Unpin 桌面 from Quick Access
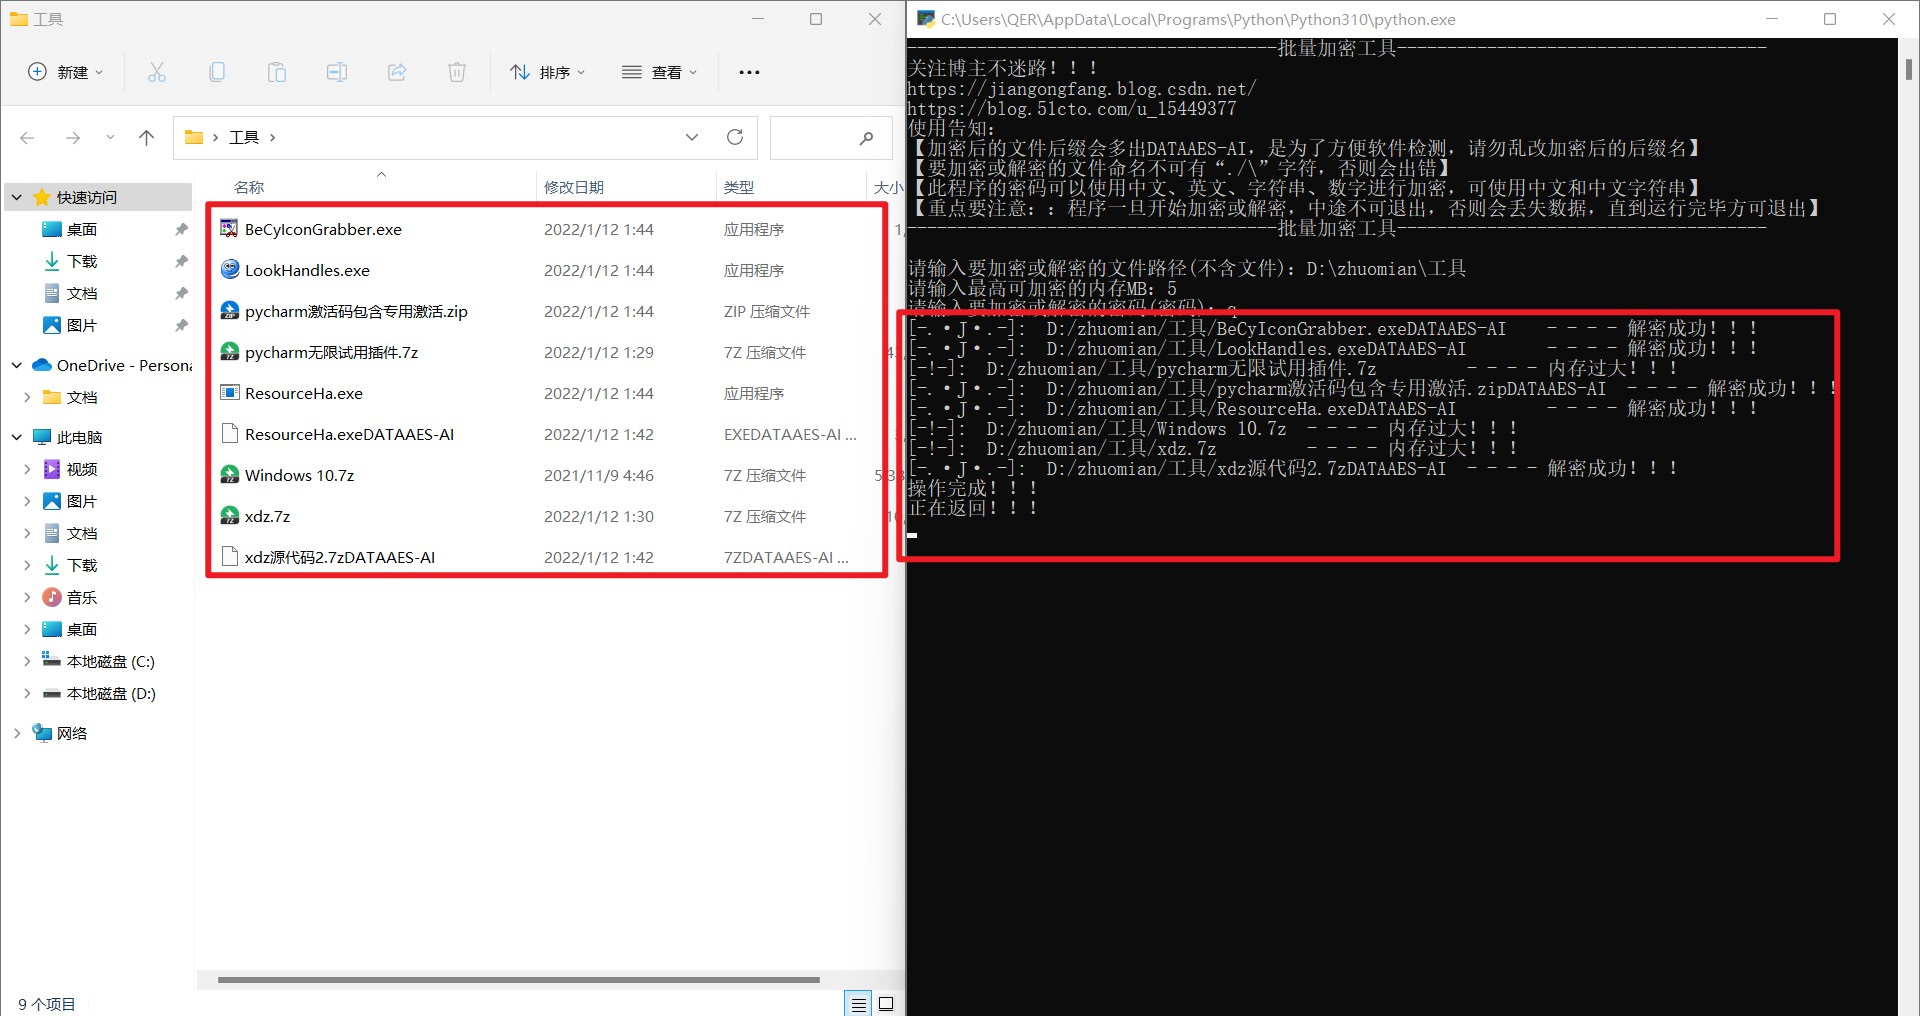 [x=181, y=229]
